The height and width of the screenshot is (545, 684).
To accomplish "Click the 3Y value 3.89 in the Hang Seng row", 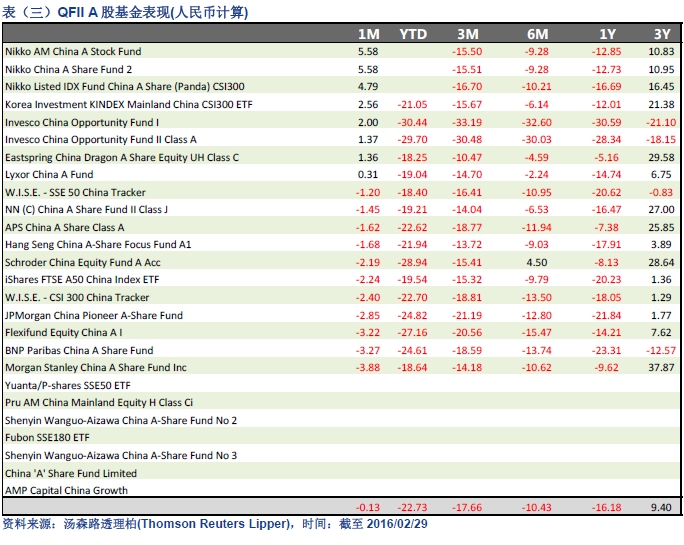I will coord(661,244).
